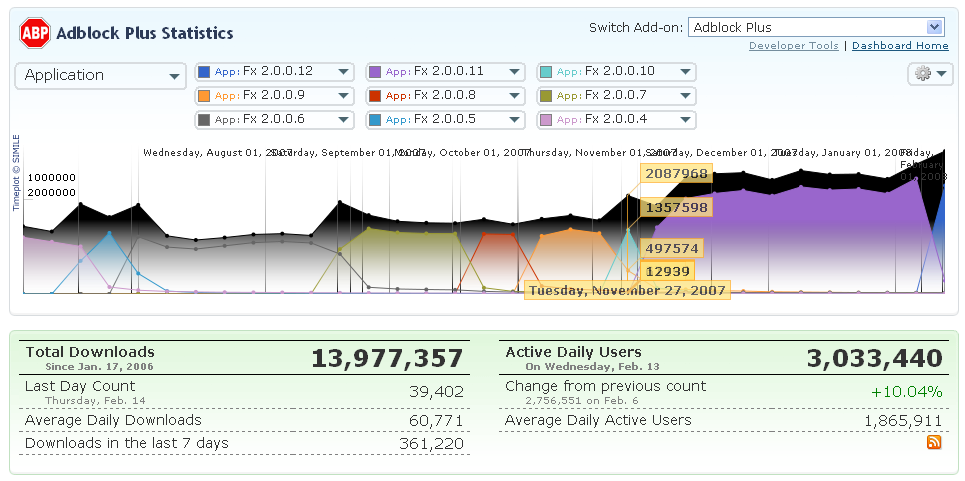This screenshot has width=965, height=481.
Task: Click the red Fx 2.0.0.8 color swatch
Action: click(375, 96)
